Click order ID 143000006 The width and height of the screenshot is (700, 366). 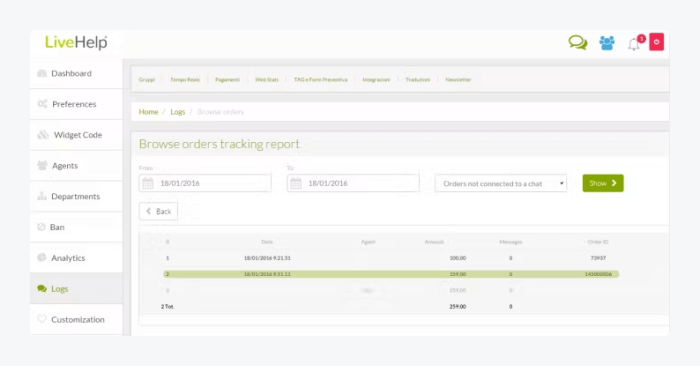598,274
